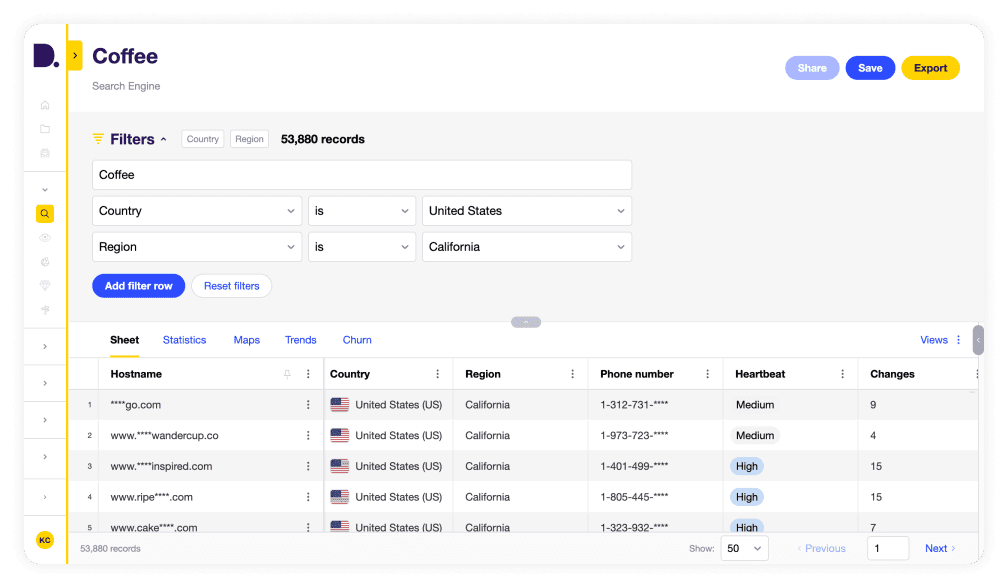Image resolution: width=1008 pixels, height=588 pixels.
Task: Switch to the Statistics tab
Action: point(184,340)
